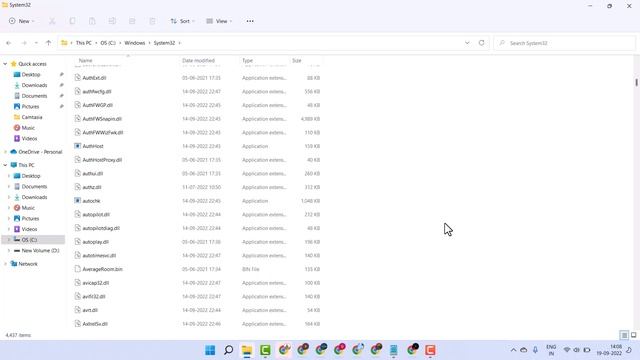
Task: Click the volume speaker icon in tray
Action: (x=576, y=350)
